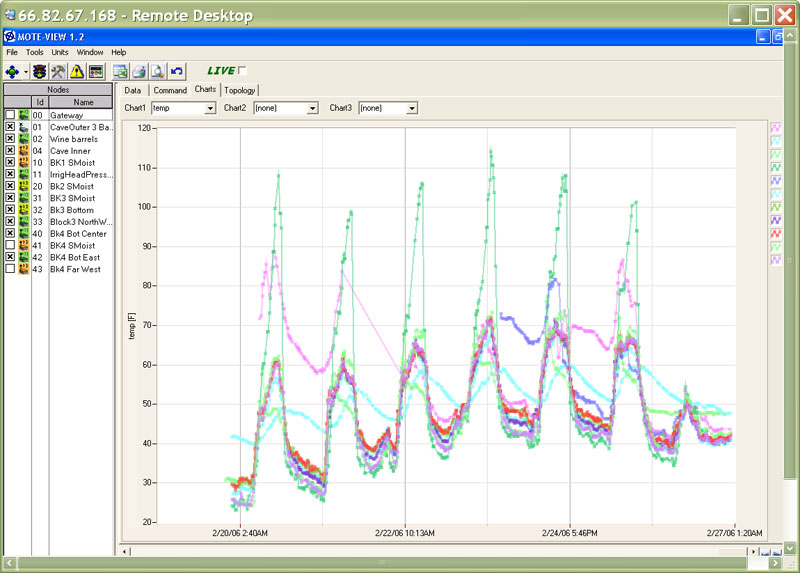Click the Name column header

coord(82,102)
